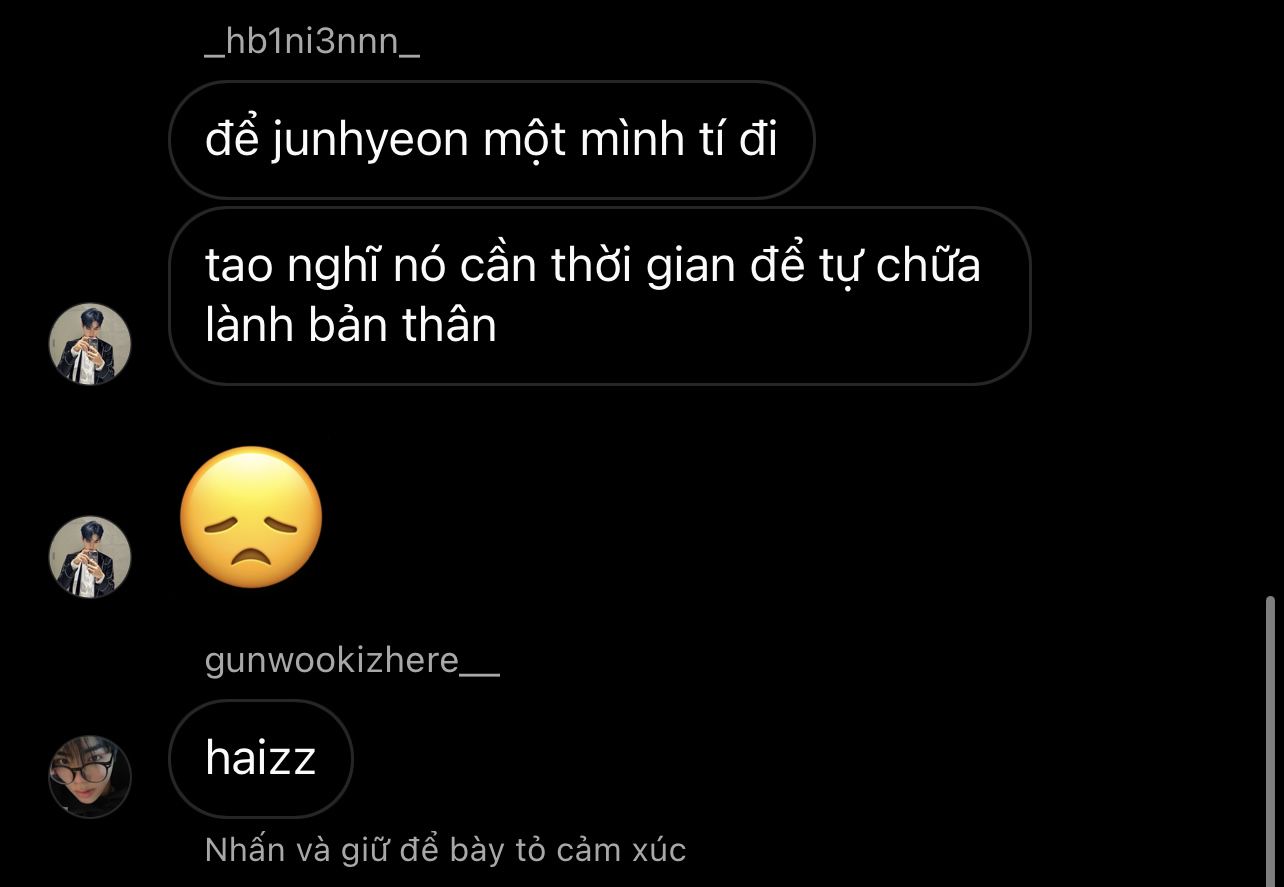Image resolution: width=1284 pixels, height=887 pixels.
Task: Click 'lành bản thân' on the second line
Action: pos(351,326)
